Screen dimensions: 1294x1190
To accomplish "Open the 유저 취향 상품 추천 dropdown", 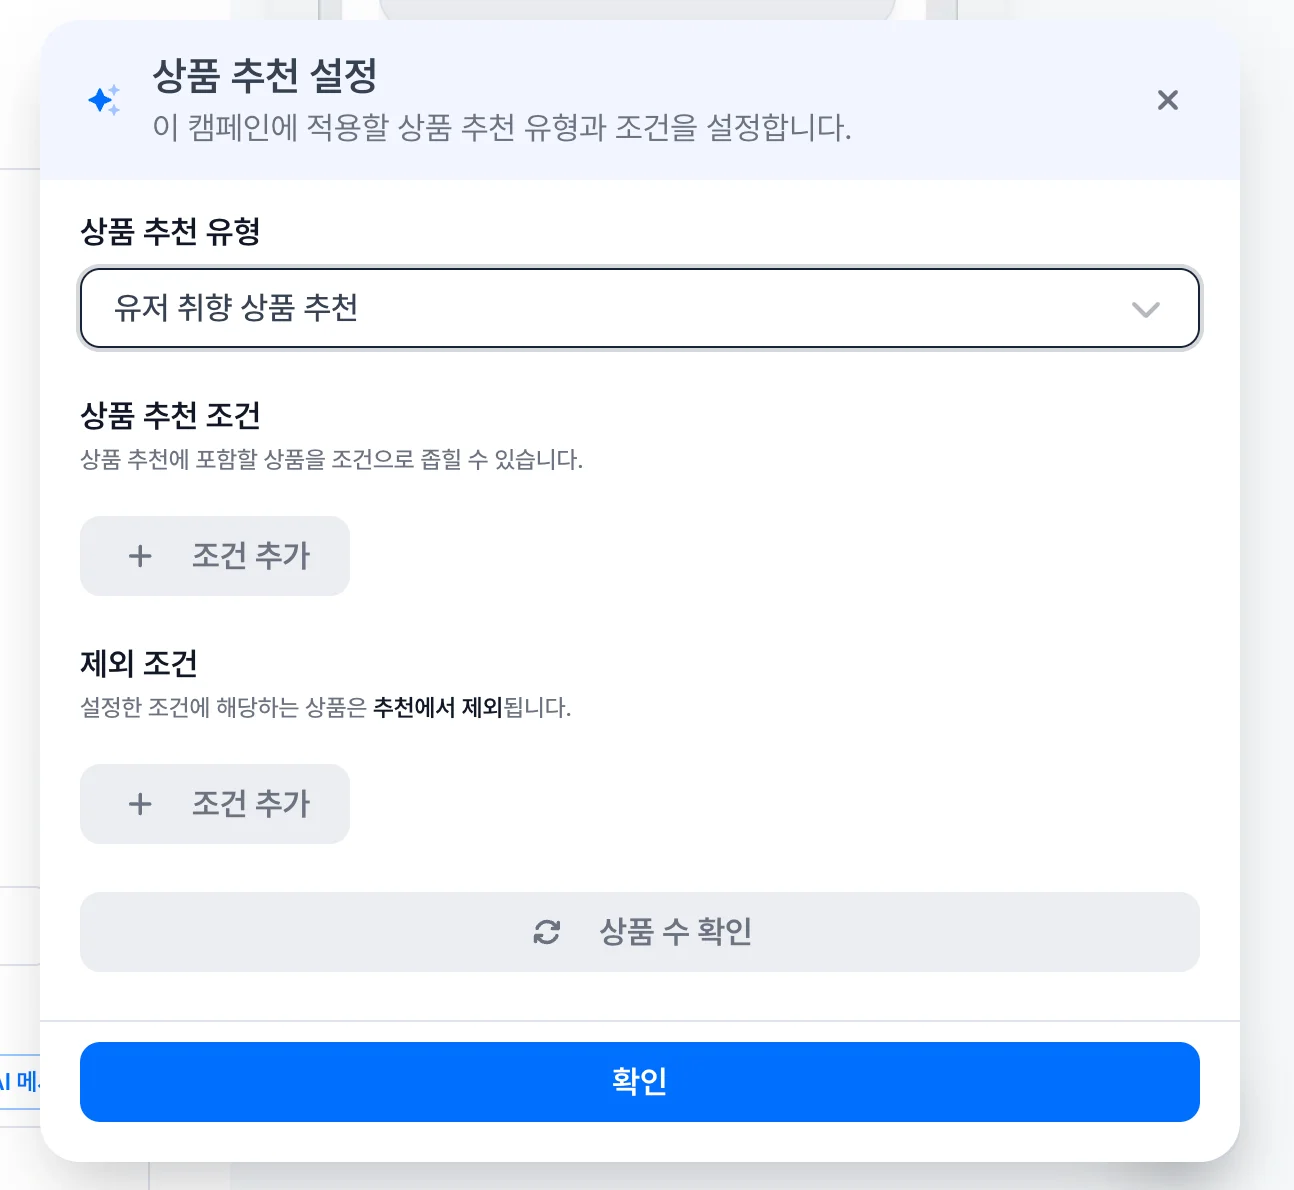I will pos(638,308).
